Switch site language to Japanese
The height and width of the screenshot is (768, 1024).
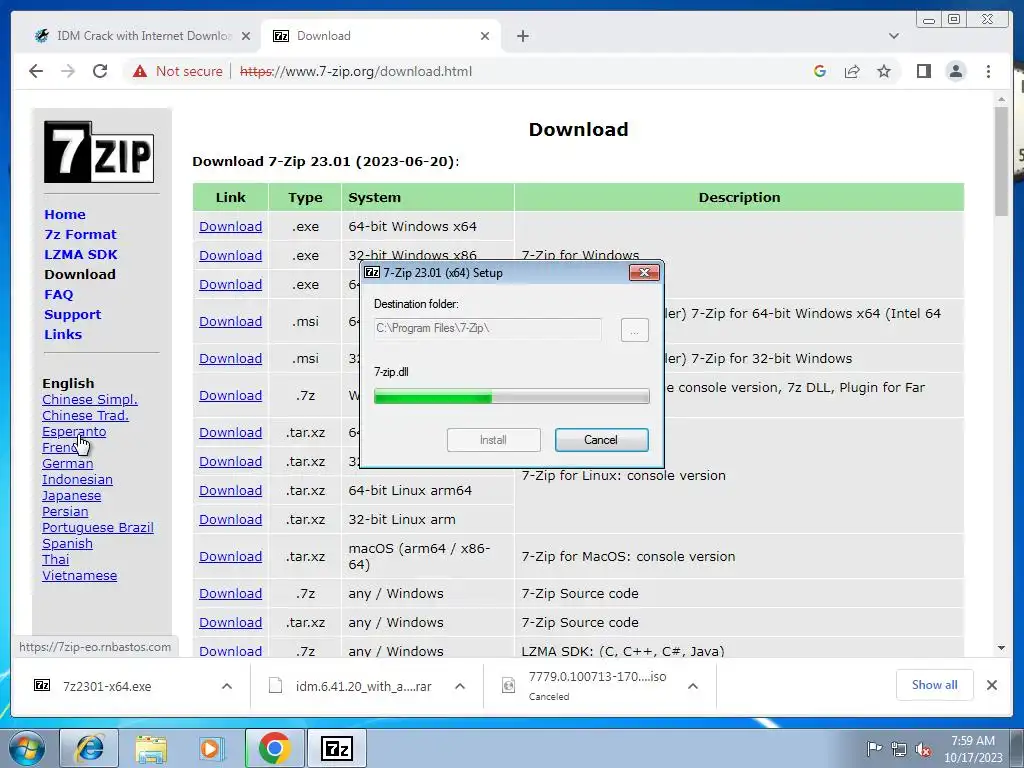tap(72, 496)
